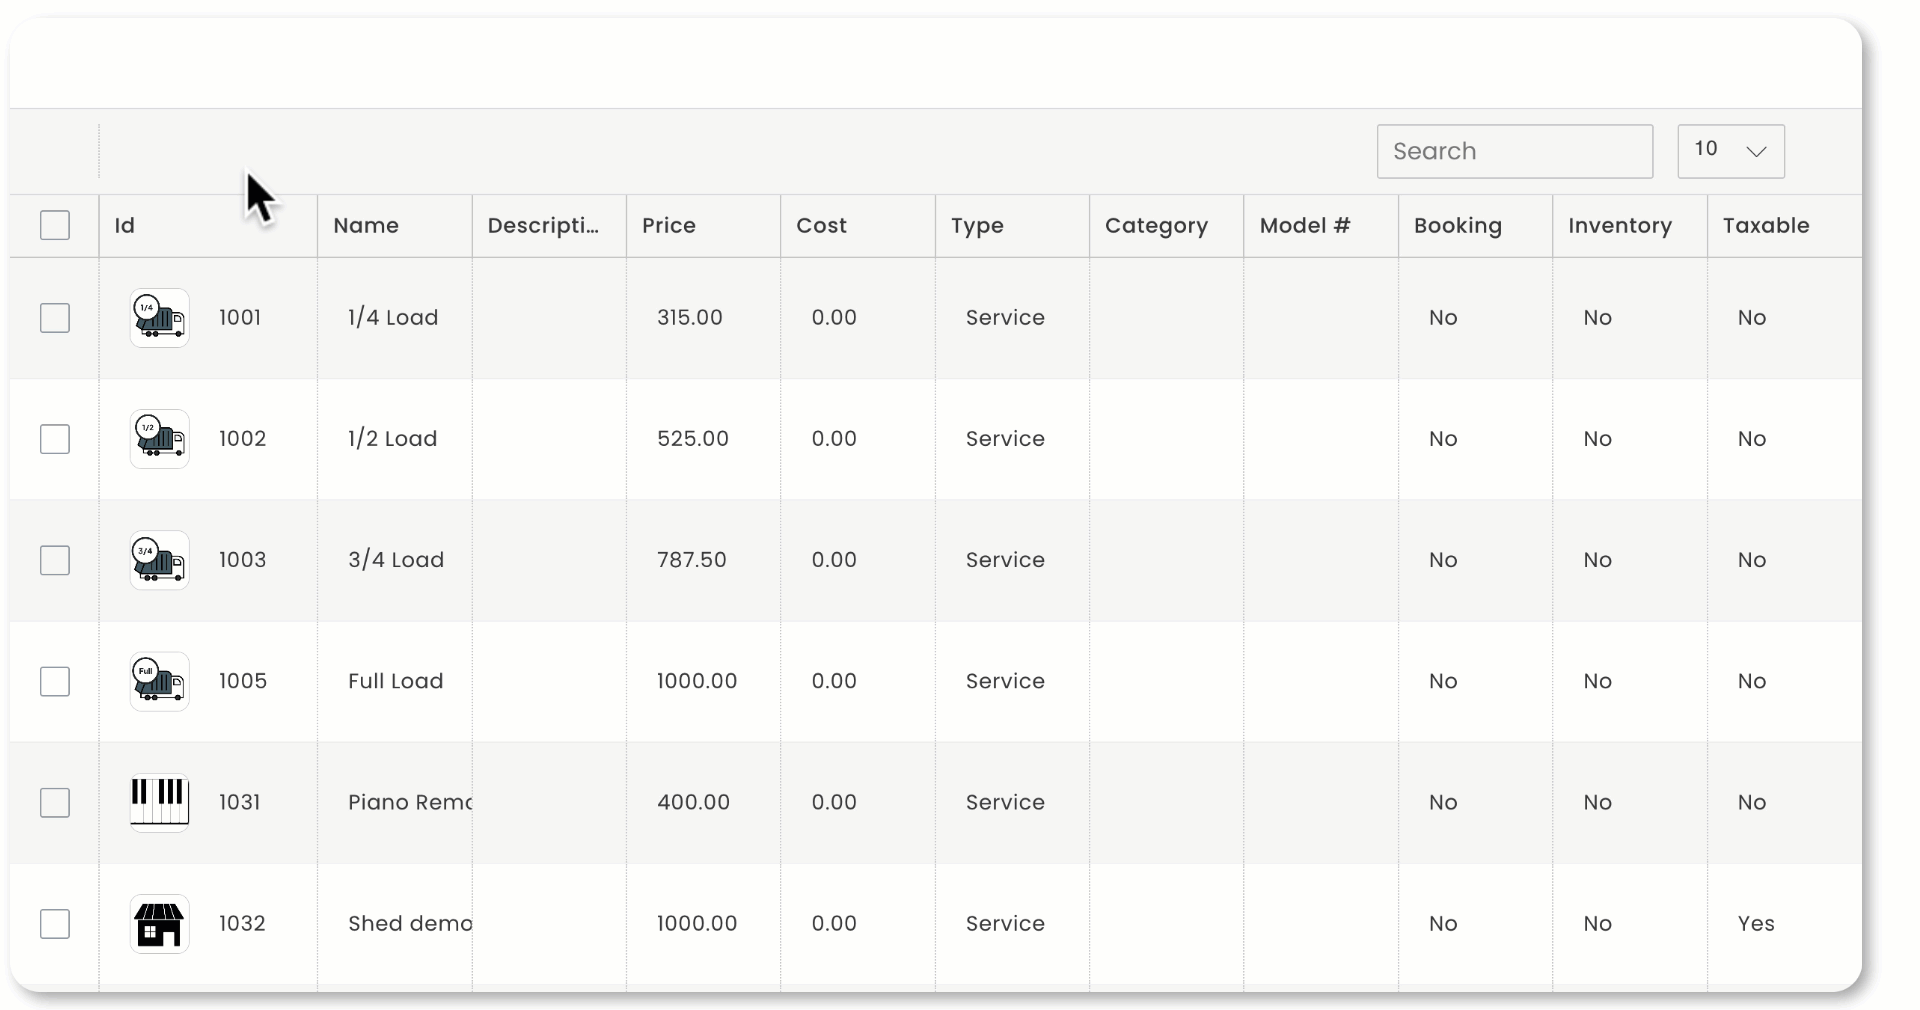
Task: Click the 1/4 Load truck icon
Action: [159, 317]
